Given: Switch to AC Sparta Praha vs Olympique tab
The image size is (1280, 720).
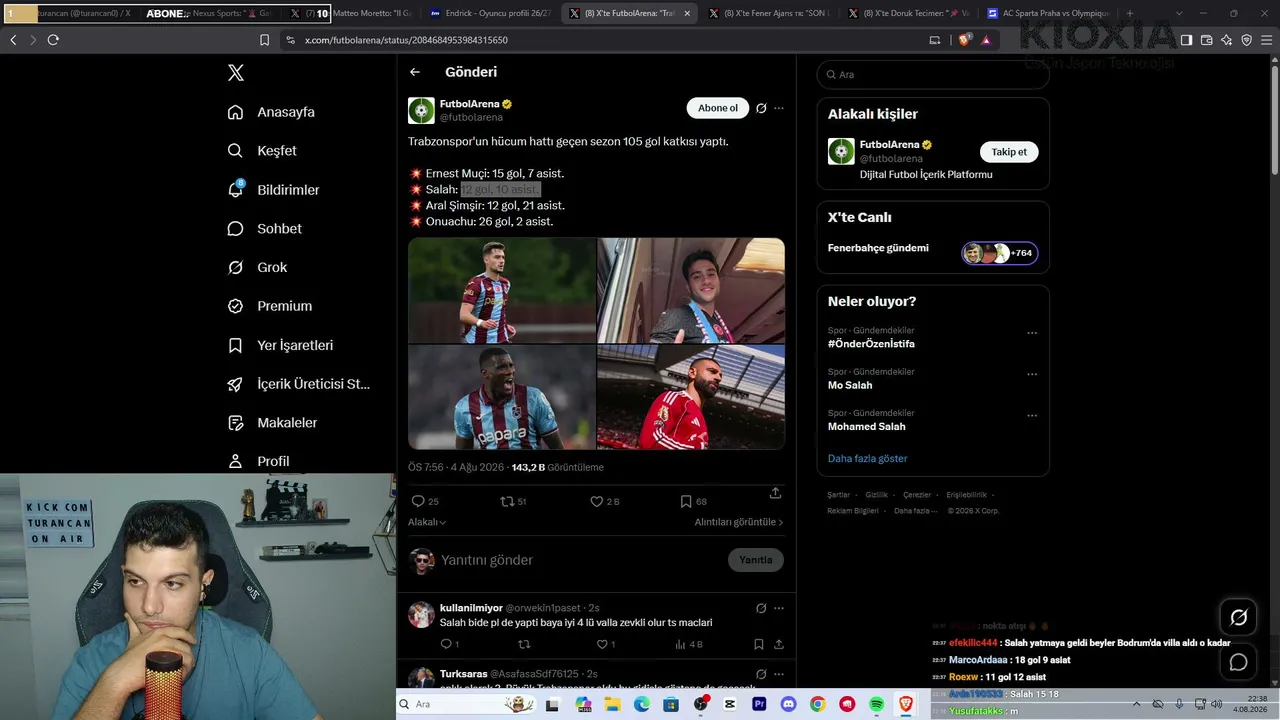Looking at the screenshot, I should (x=1047, y=14).
